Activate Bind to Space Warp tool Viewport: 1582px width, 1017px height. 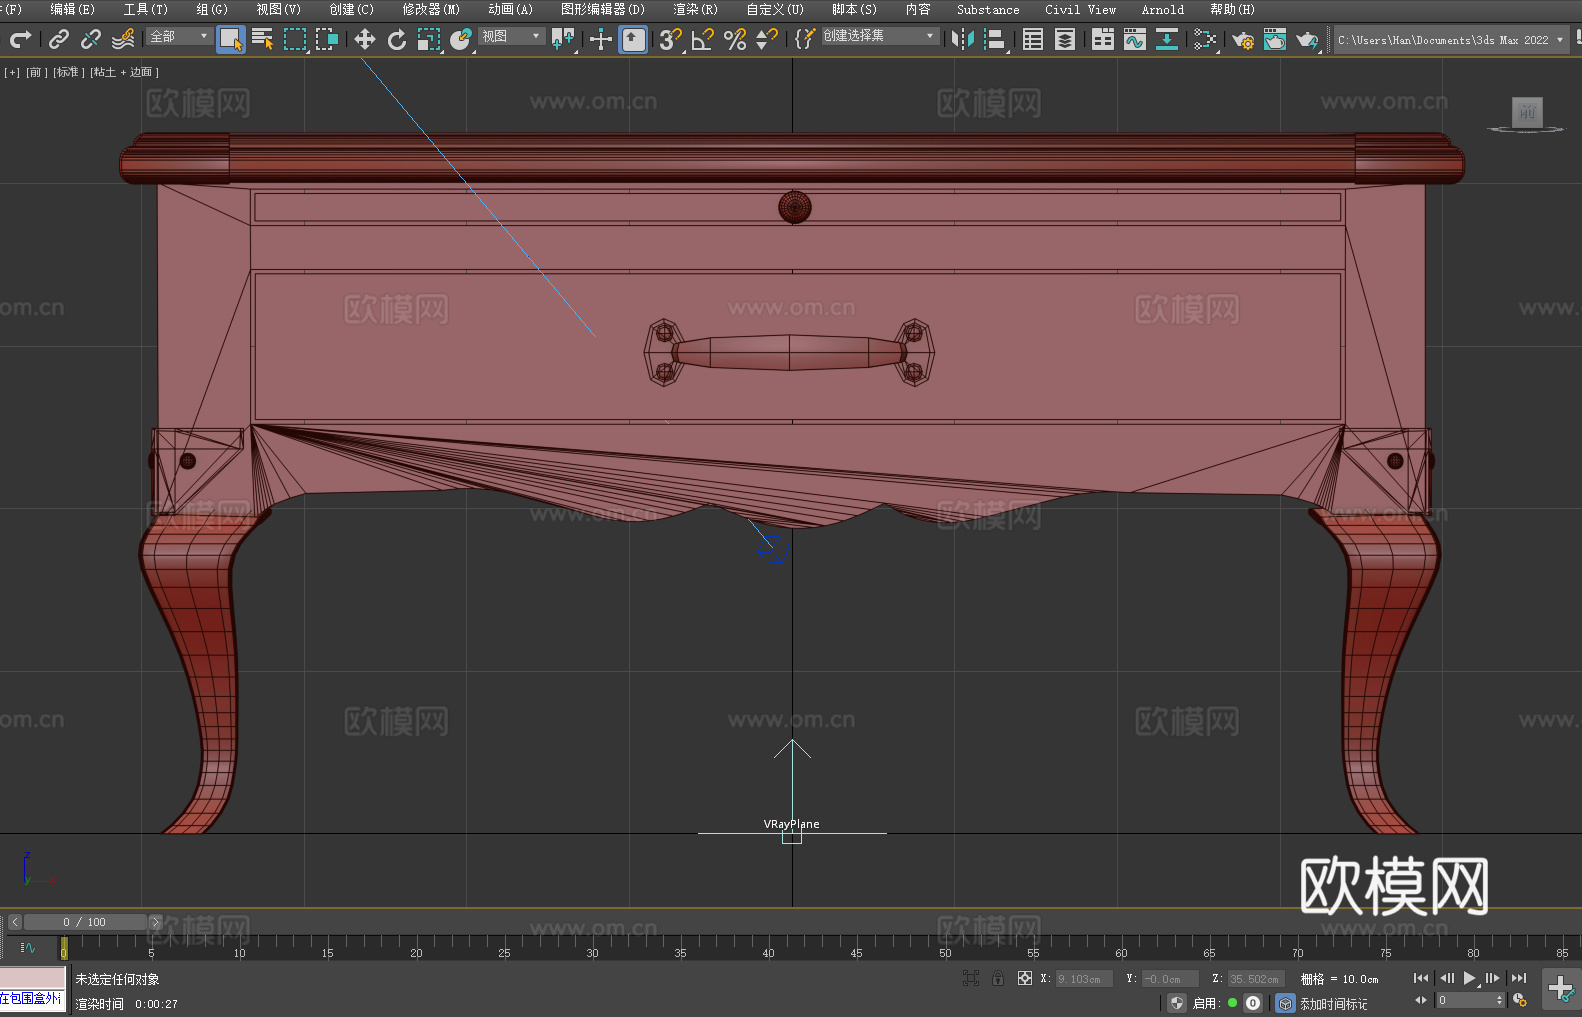click(123, 39)
